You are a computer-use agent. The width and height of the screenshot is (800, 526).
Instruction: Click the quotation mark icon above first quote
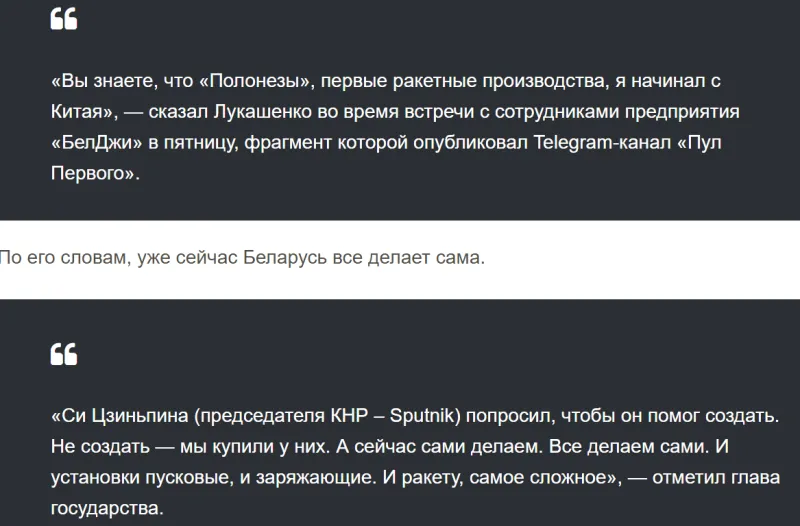coord(64,19)
